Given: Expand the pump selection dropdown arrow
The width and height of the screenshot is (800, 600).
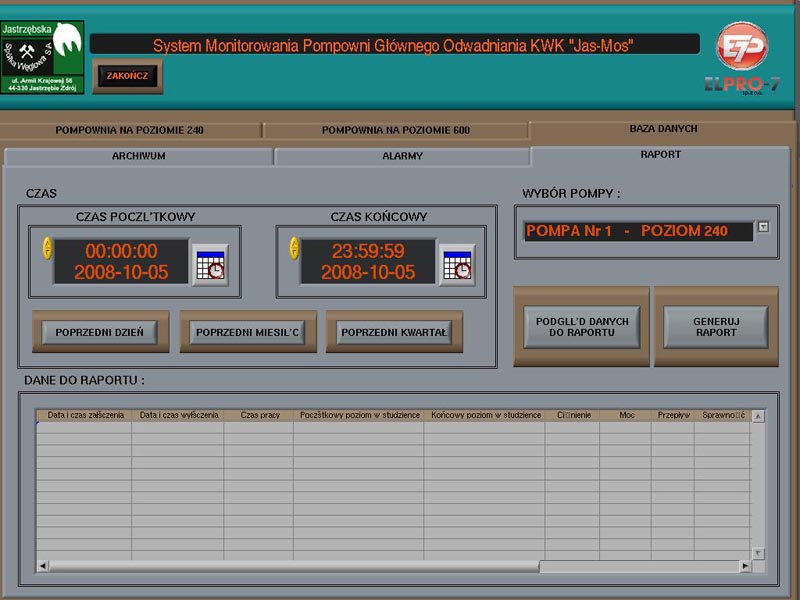Looking at the screenshot, I should pyautogui.click(x=763, y=227).
